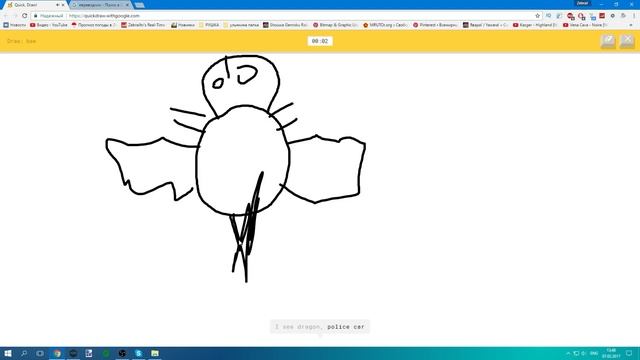Open the Windows Start menu

(7, 353)
